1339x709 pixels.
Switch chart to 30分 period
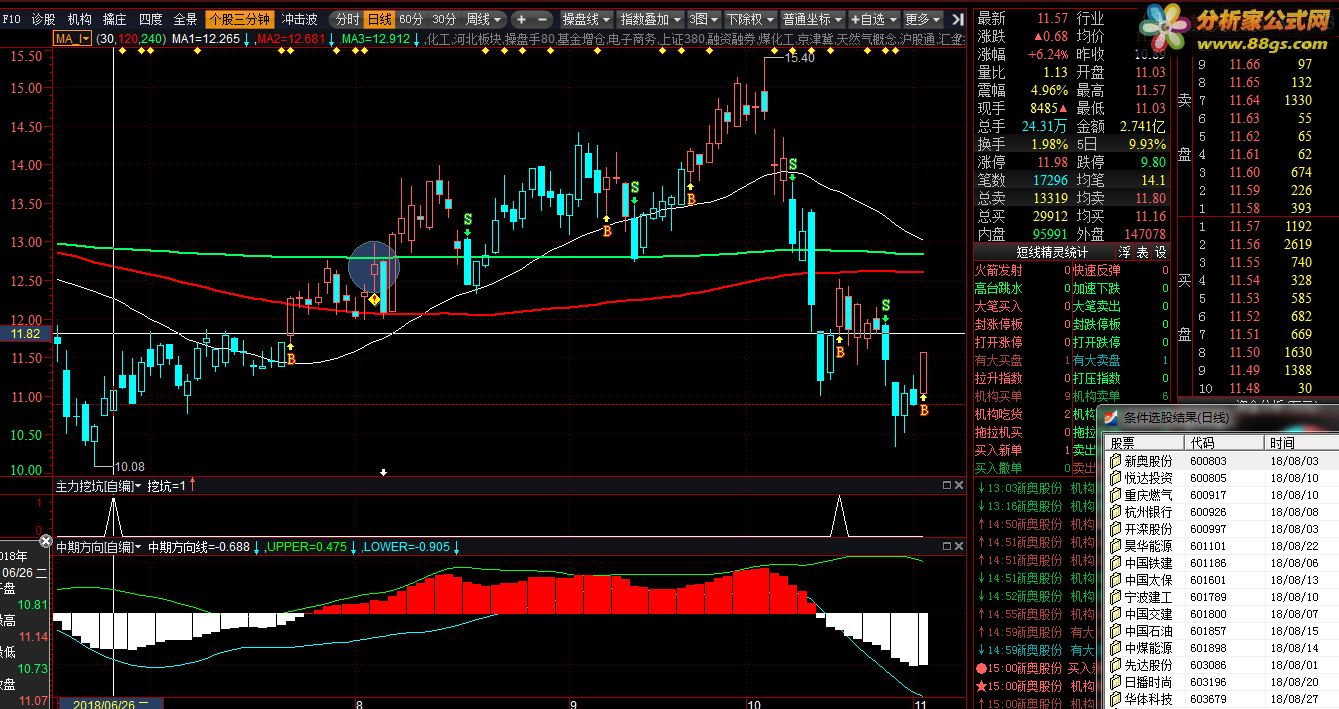coord(443,19)
